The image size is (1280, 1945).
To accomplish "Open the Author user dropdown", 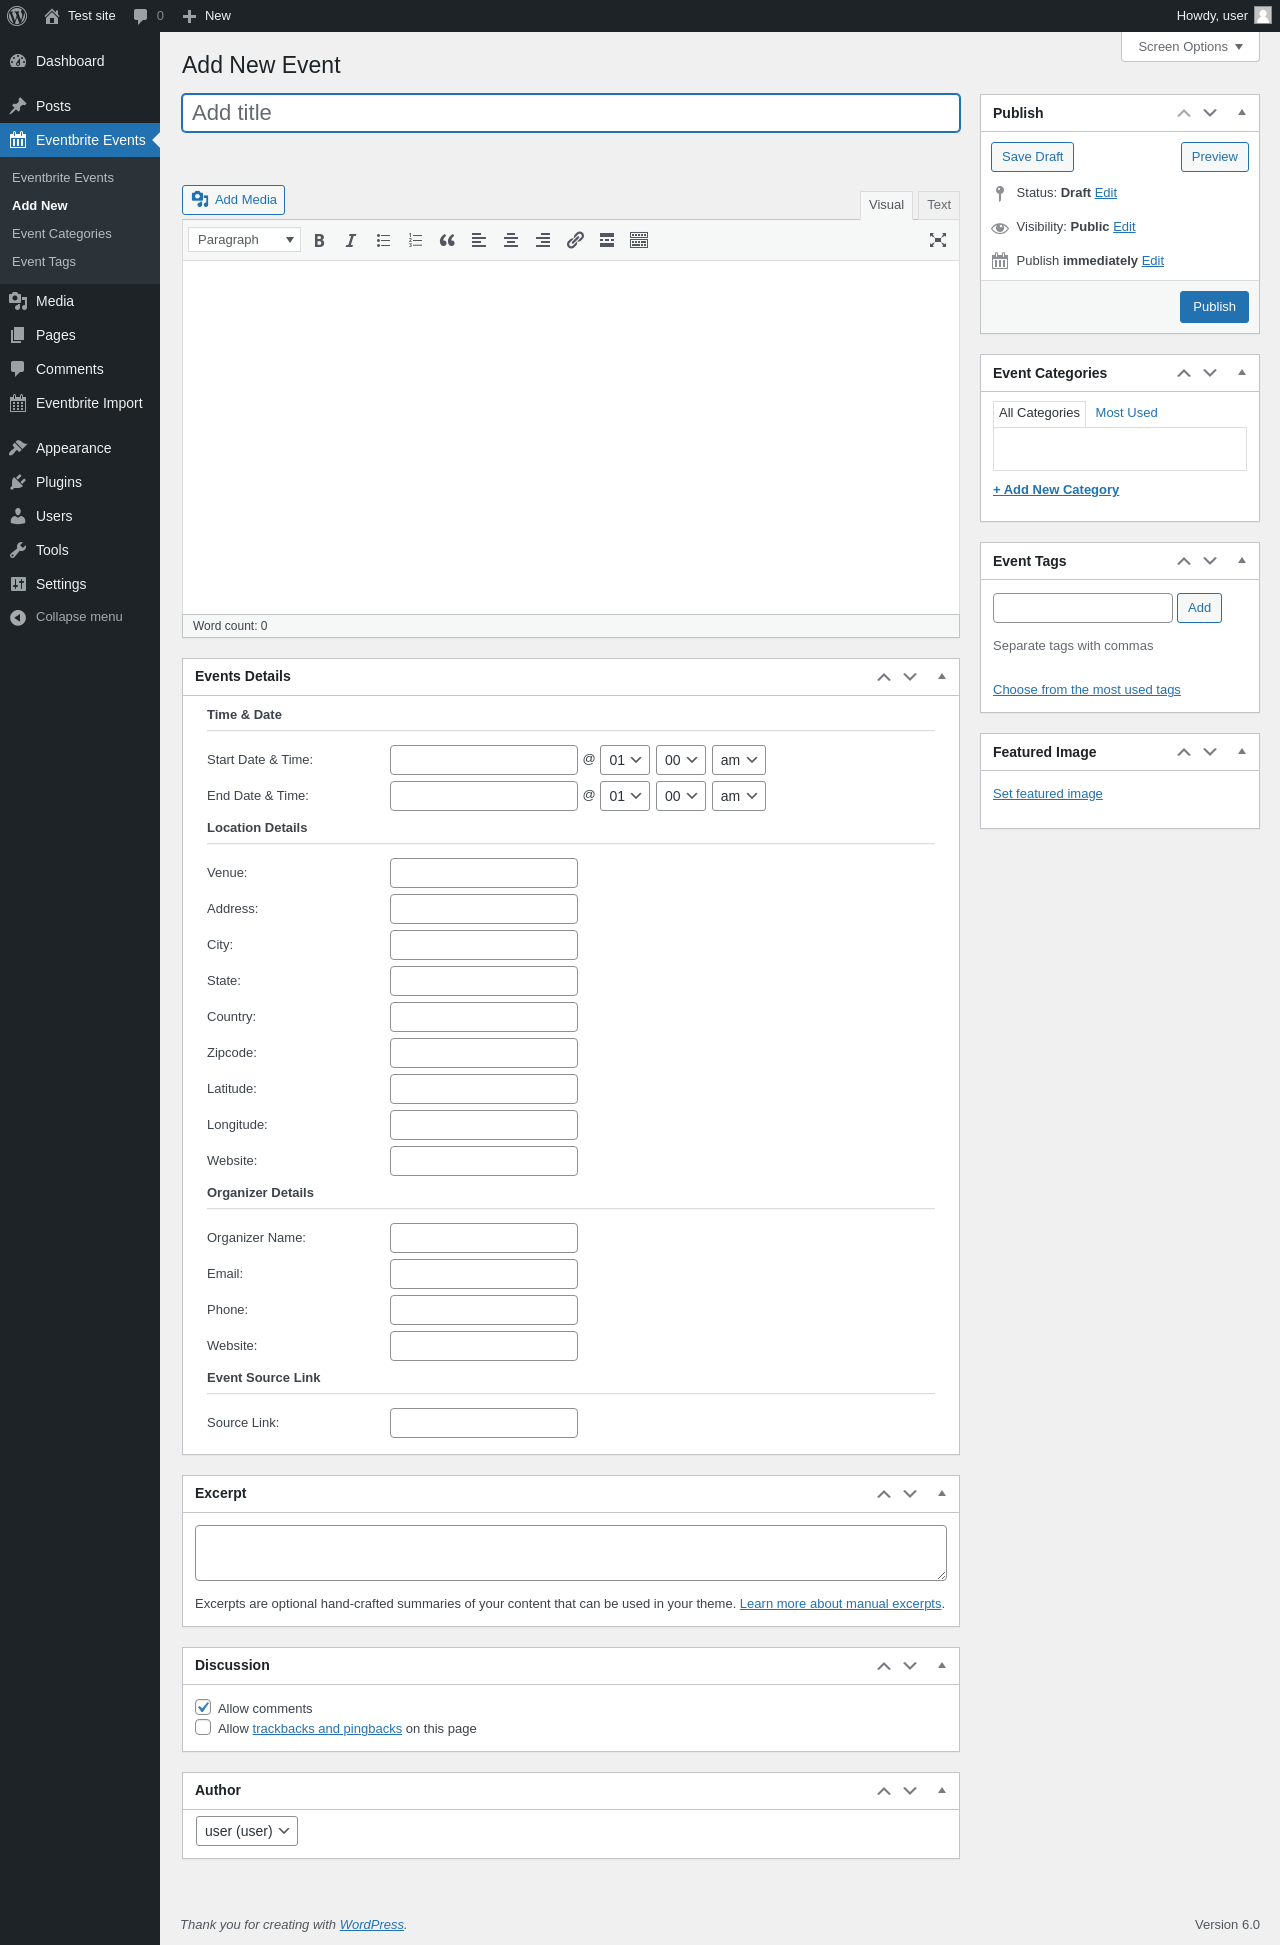I will (x=247, y=1831).
